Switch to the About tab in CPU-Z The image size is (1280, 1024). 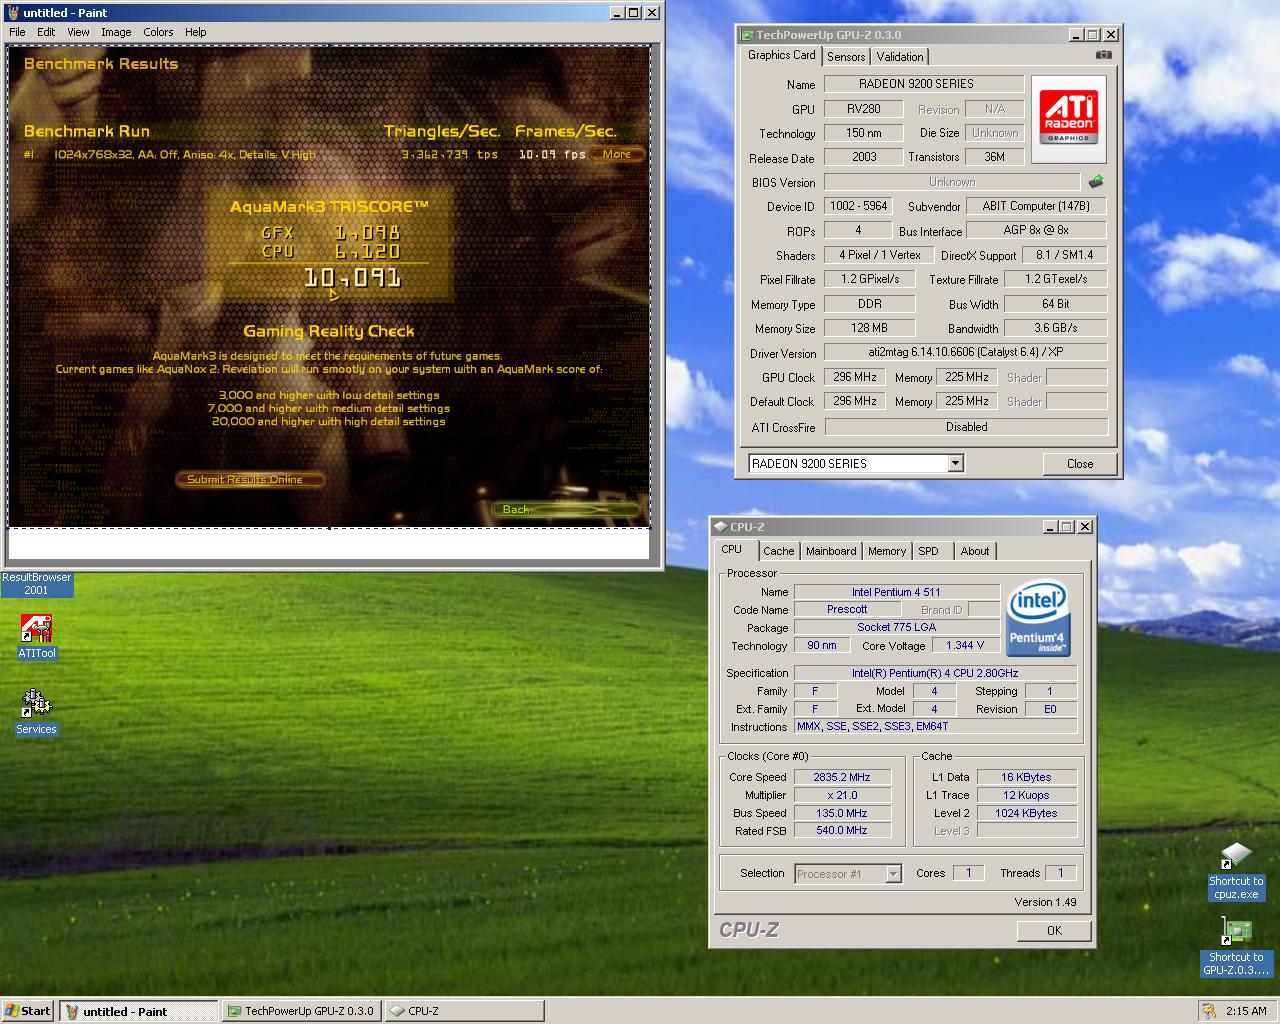point(975,551)
